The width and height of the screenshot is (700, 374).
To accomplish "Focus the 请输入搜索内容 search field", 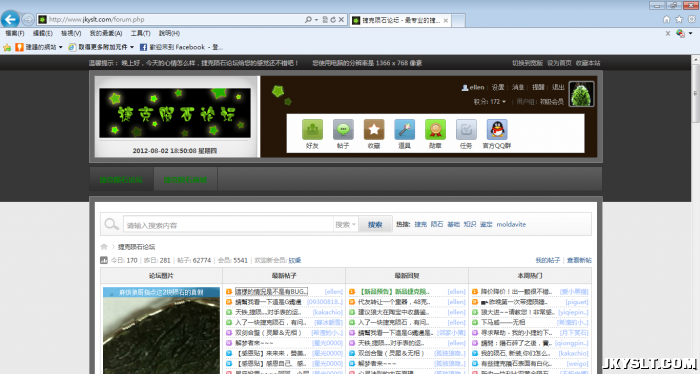I will (x=228, y=224).
